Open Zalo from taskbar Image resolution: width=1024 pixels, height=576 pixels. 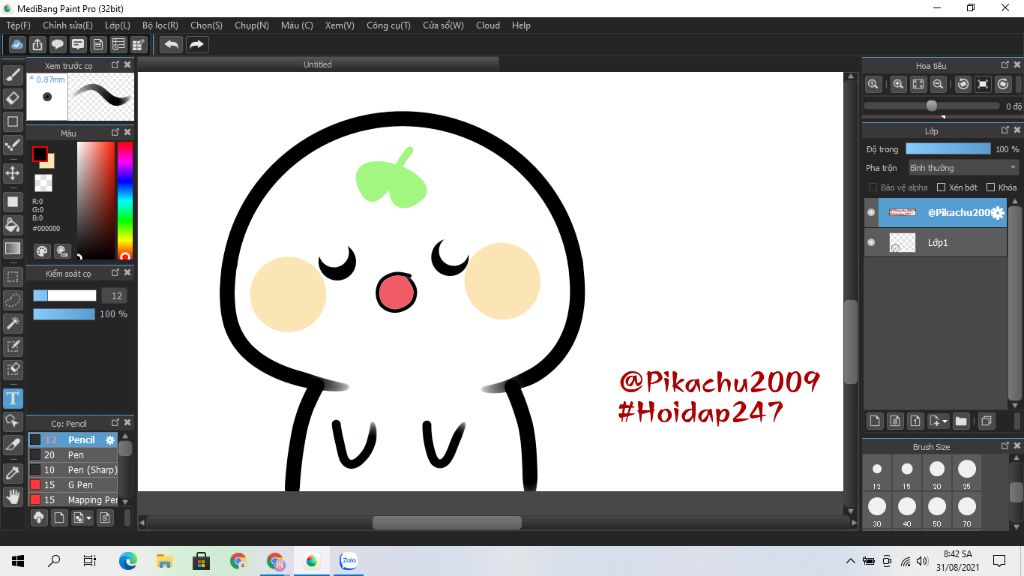(349, 561)
